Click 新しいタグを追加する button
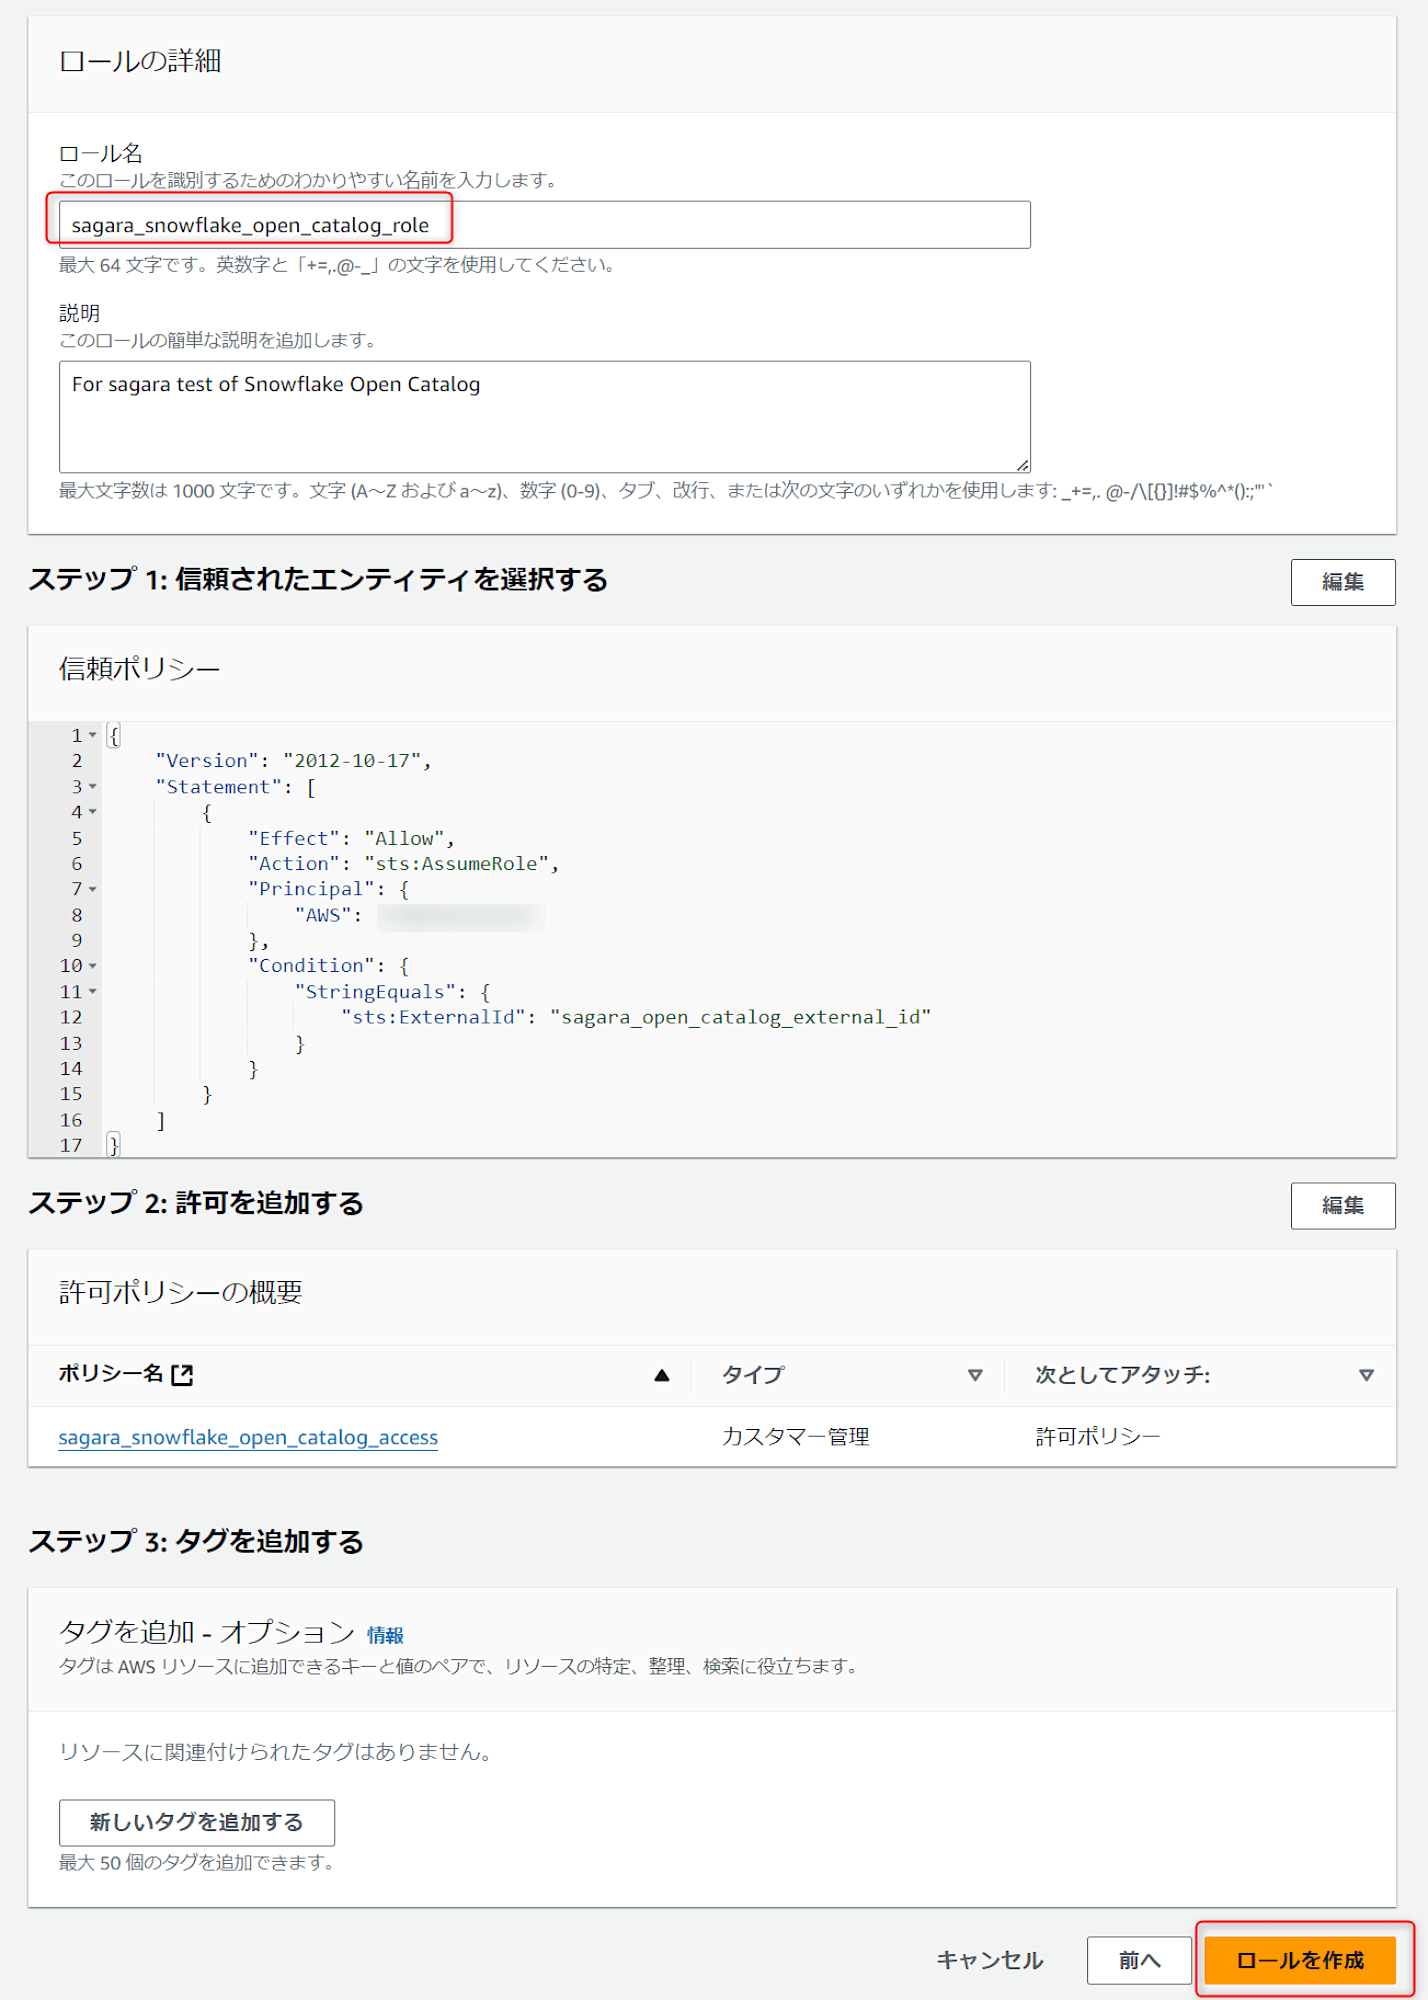Screen dimensions: 1428x2000 (197, 1822)
